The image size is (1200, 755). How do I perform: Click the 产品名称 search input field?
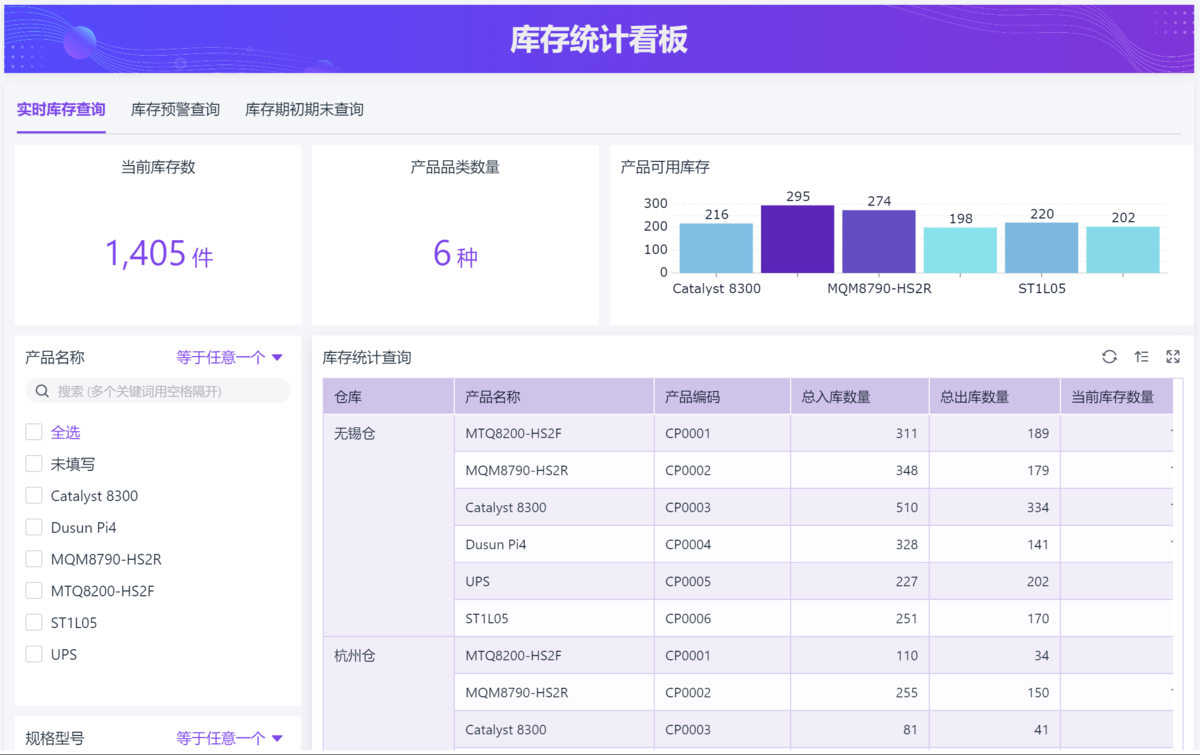(165, 391)
